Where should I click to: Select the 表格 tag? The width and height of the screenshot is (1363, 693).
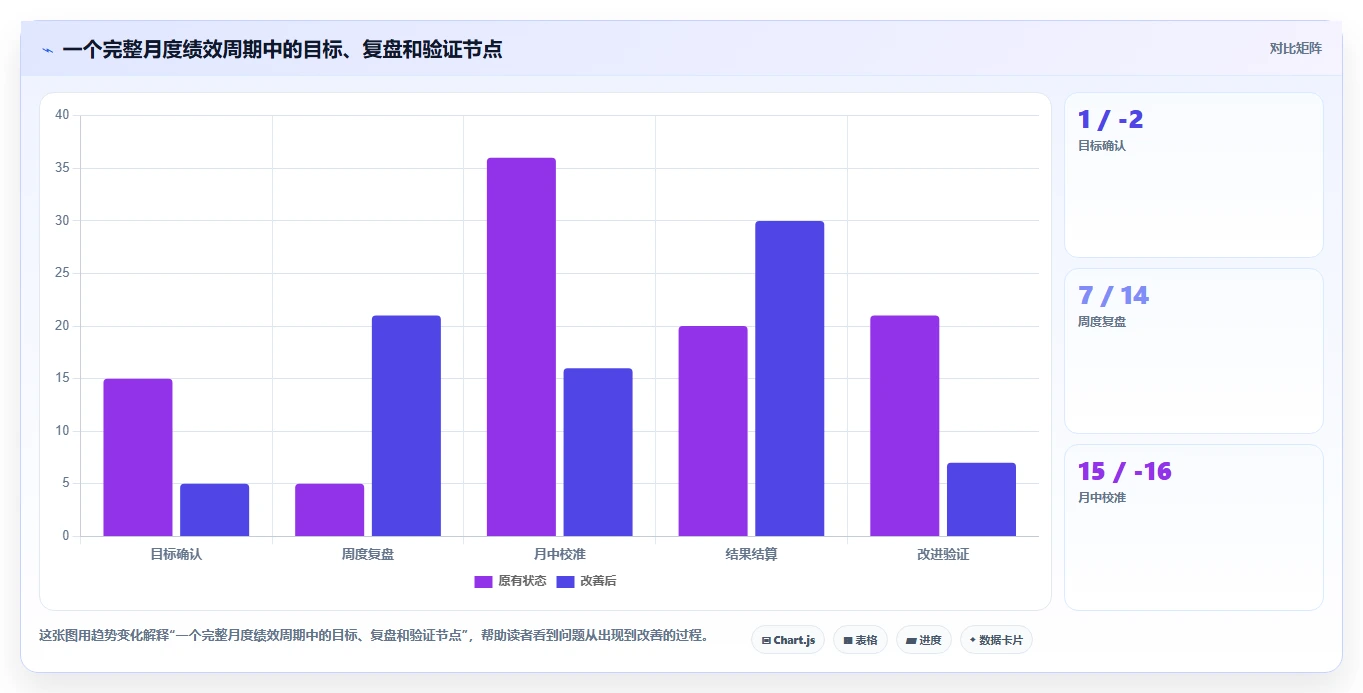tap(860, 640)
